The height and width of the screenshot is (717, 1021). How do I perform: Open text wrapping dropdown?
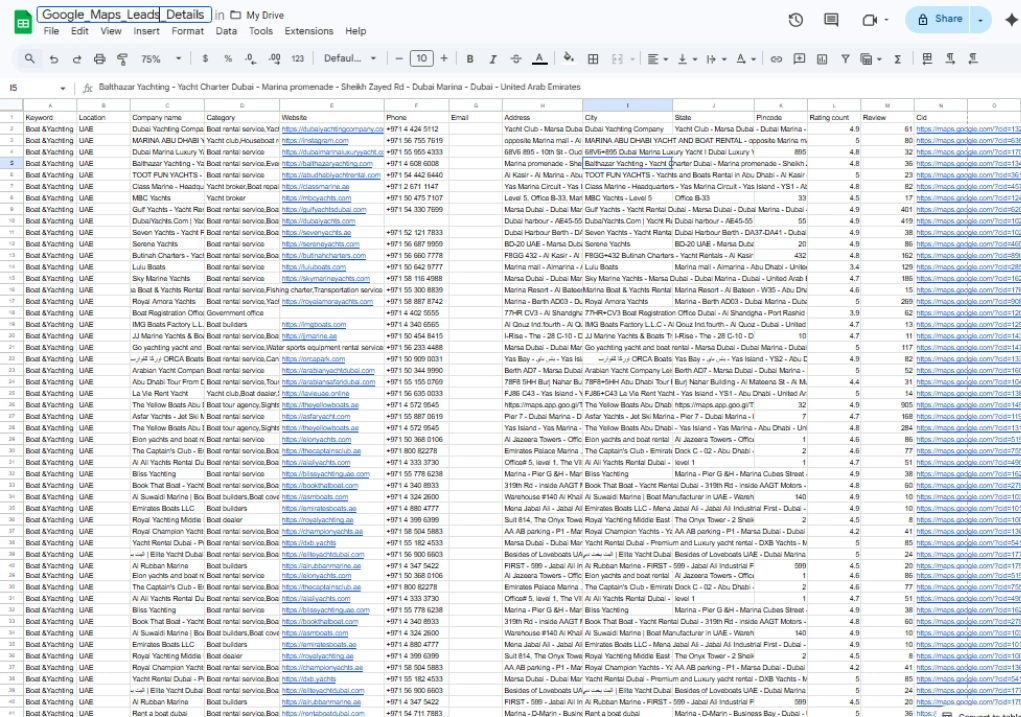pos(715,59)
